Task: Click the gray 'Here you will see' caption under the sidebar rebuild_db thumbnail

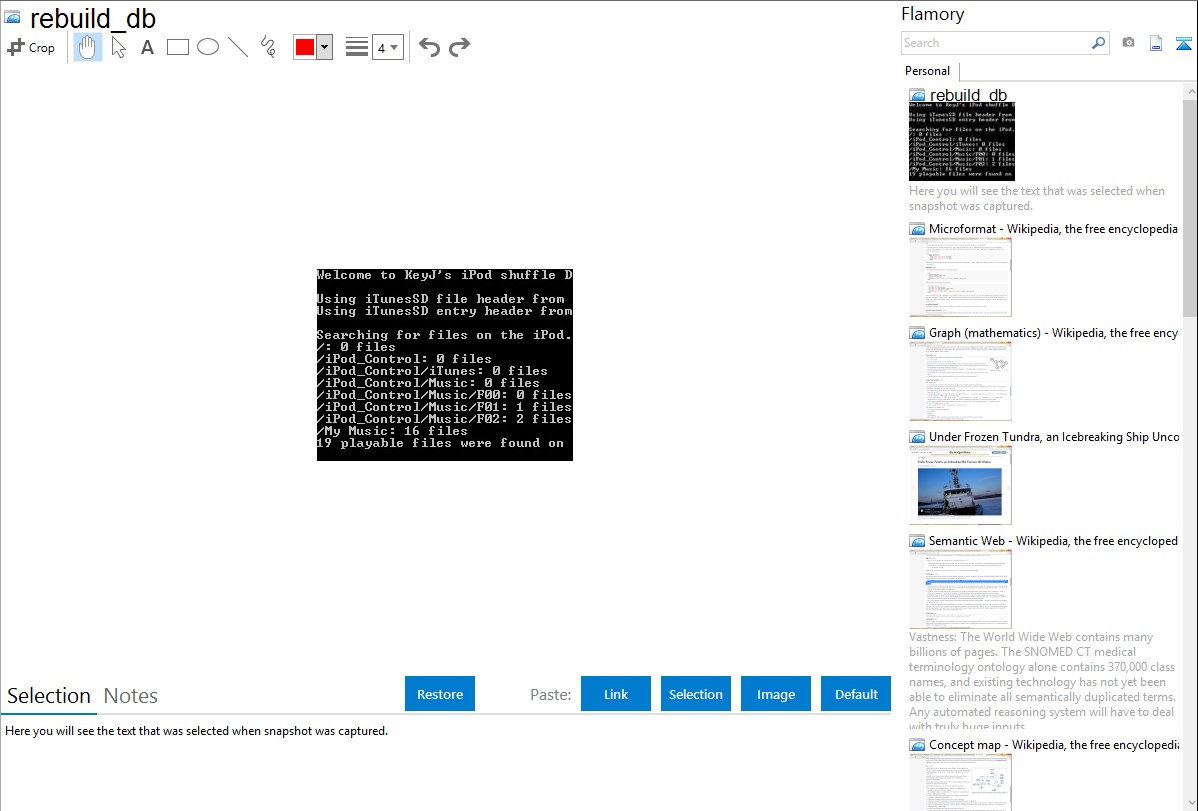Action: click(1037, 198)
